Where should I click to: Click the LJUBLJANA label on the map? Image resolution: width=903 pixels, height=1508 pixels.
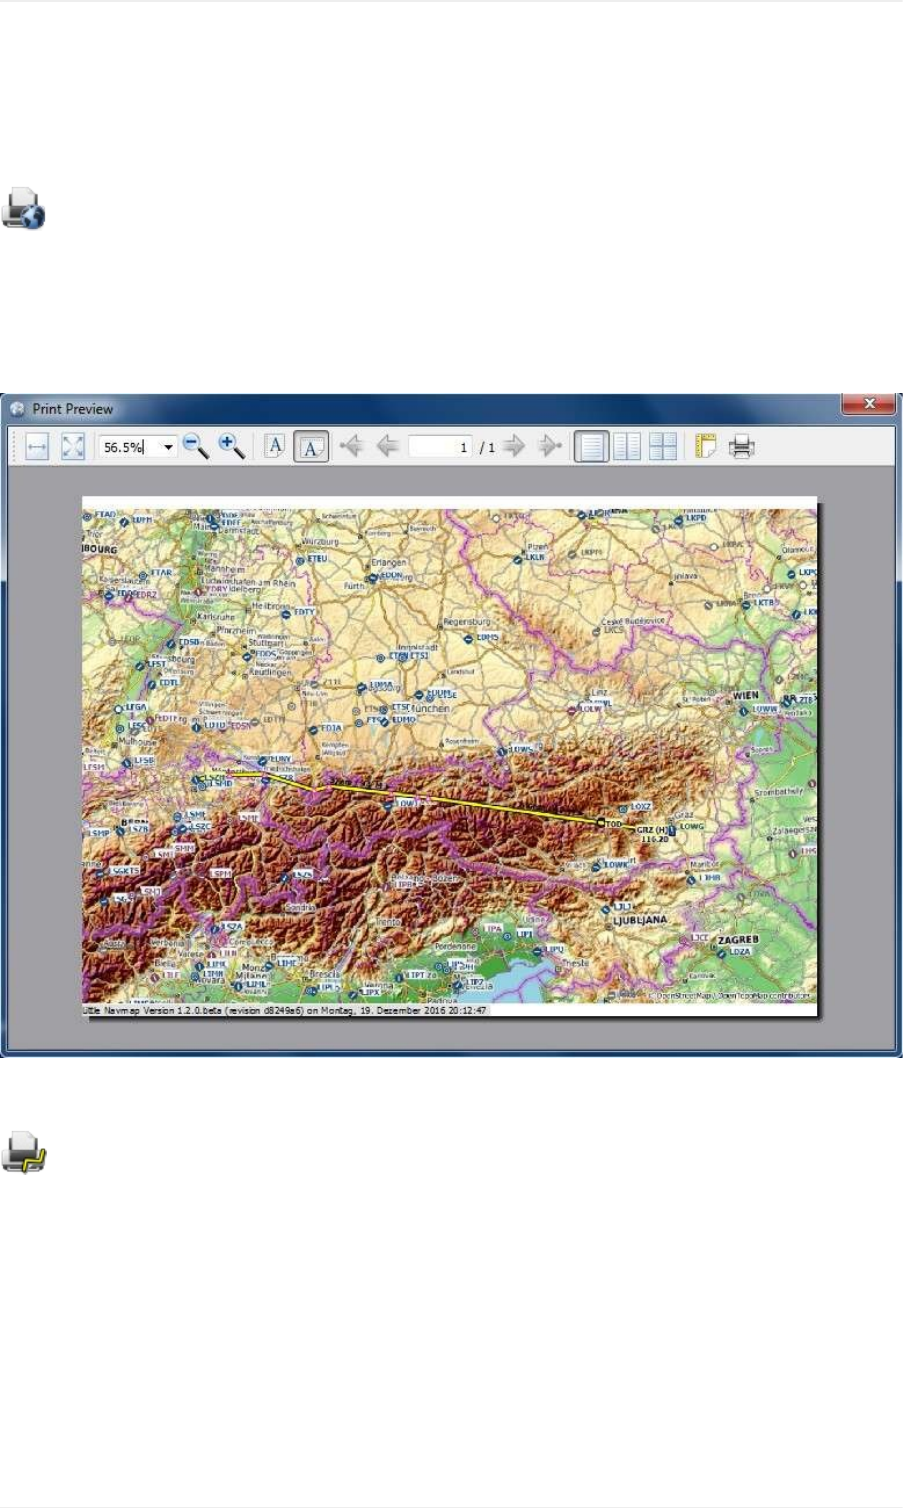click(640, 919)
